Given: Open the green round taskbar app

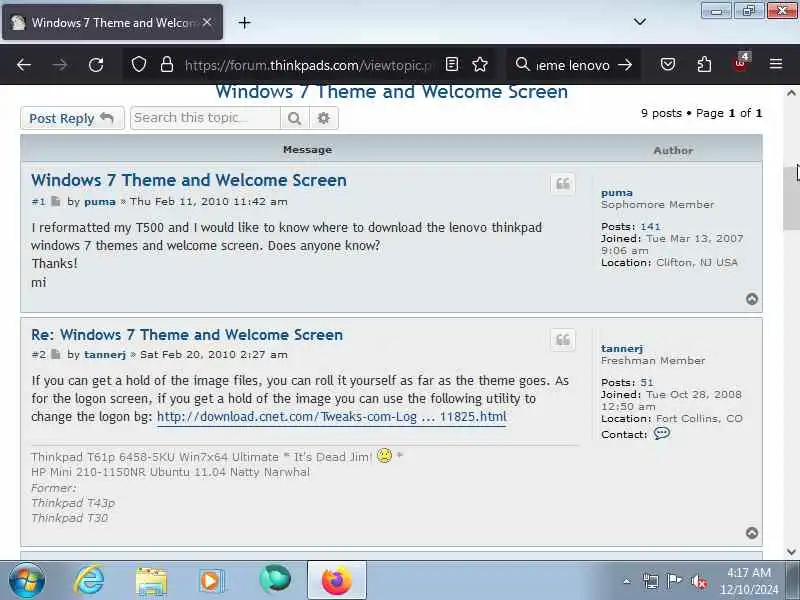Looking at the screenshot, I should (275, 580).
